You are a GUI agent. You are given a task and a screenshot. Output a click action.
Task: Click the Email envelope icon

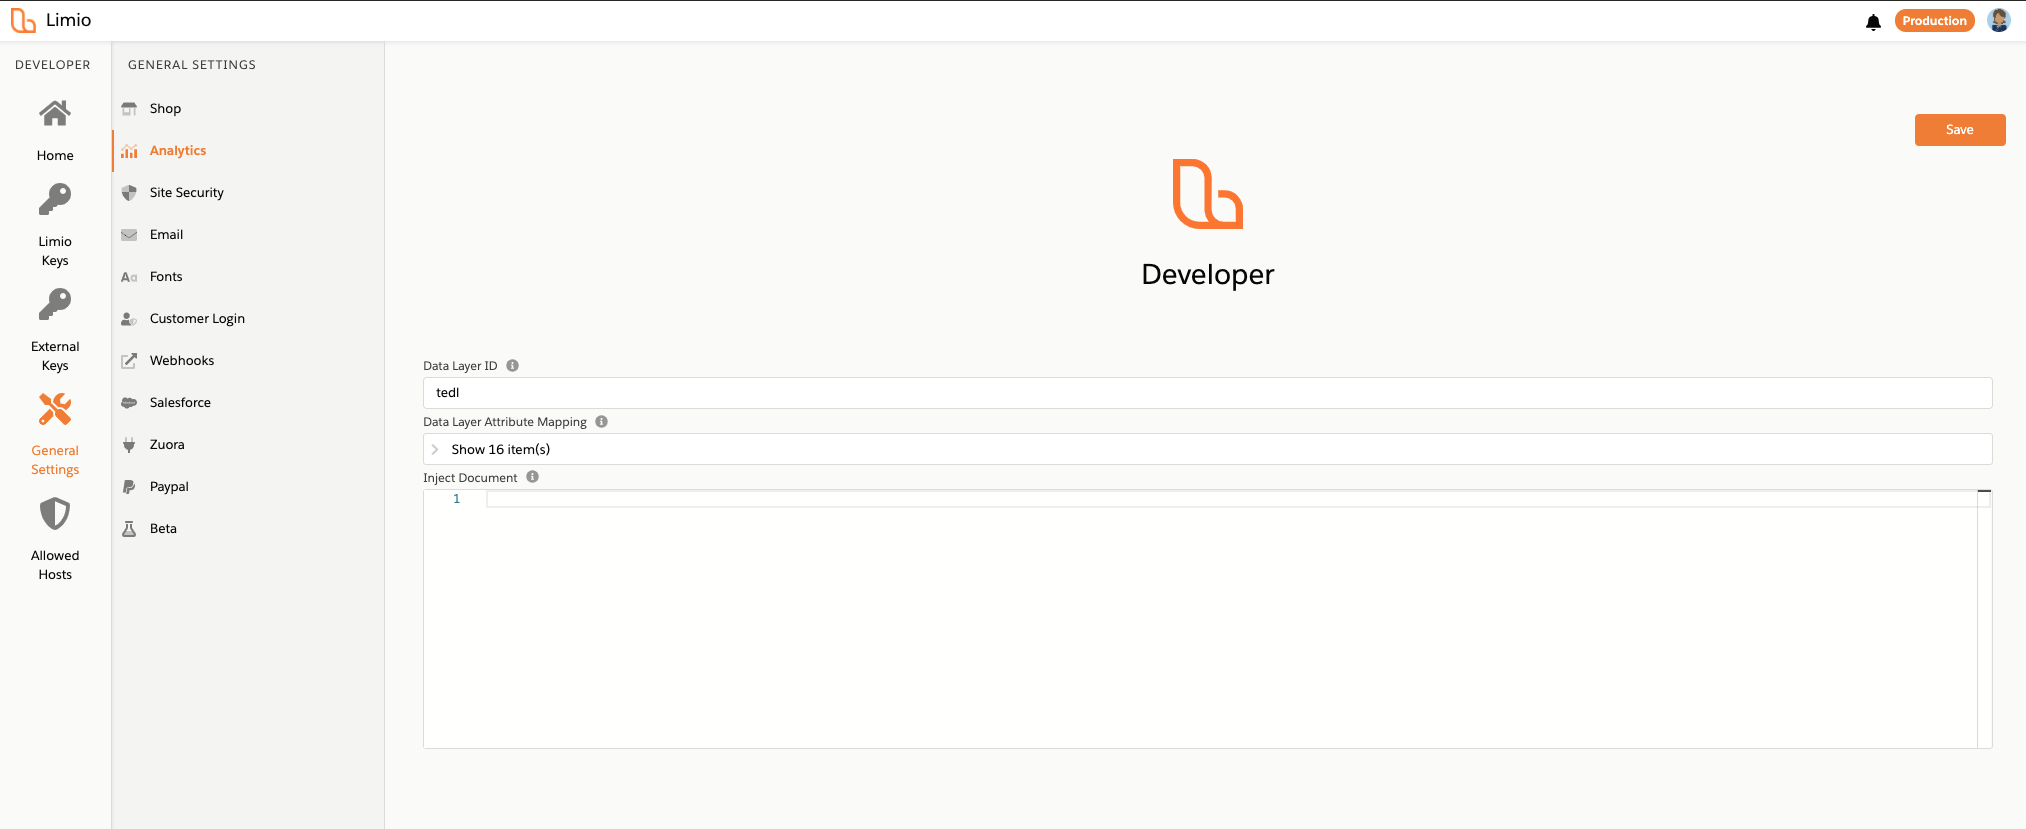pyautogui.click(x=129, y=235)
